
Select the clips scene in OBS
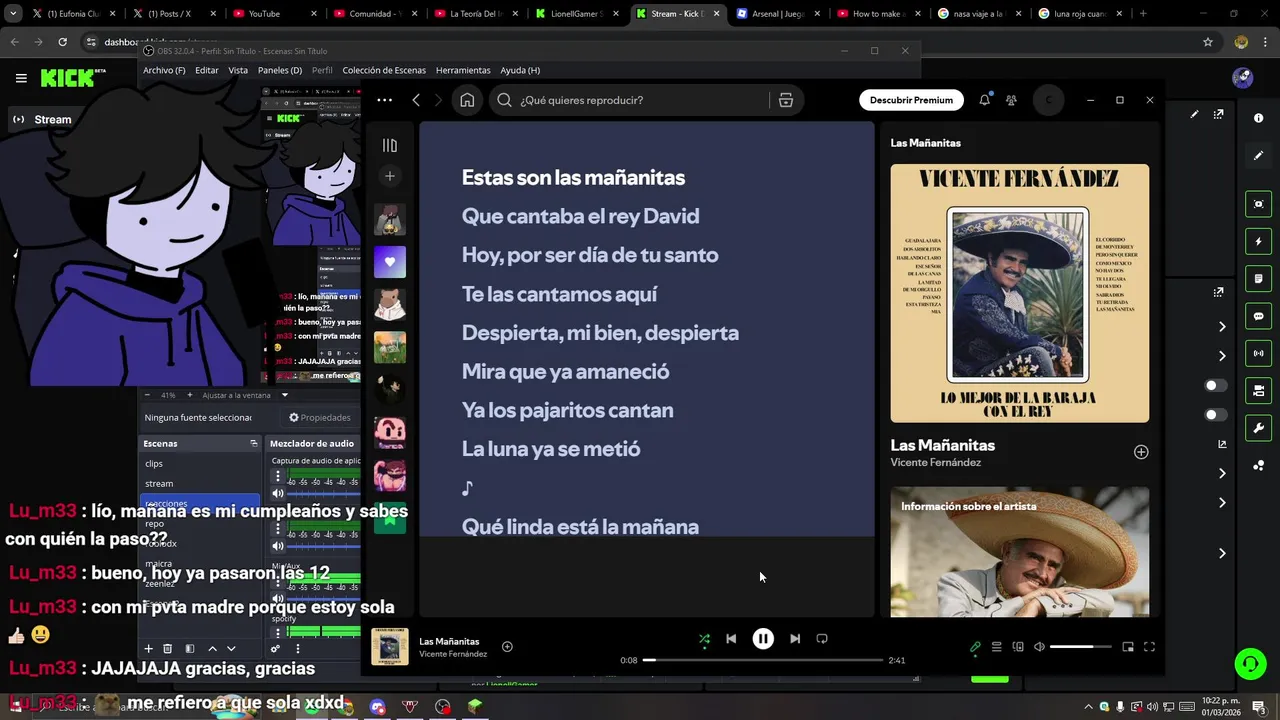200,464
